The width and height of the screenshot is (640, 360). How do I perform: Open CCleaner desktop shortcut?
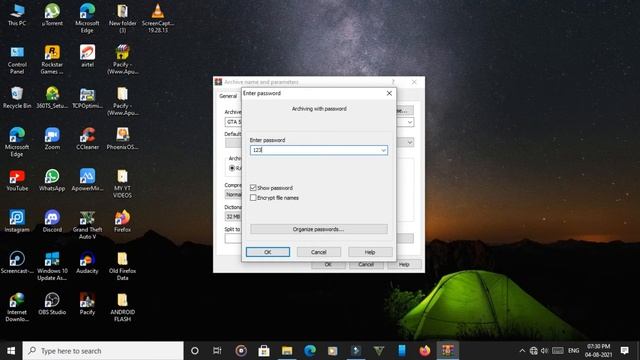(x=87, y=139)
